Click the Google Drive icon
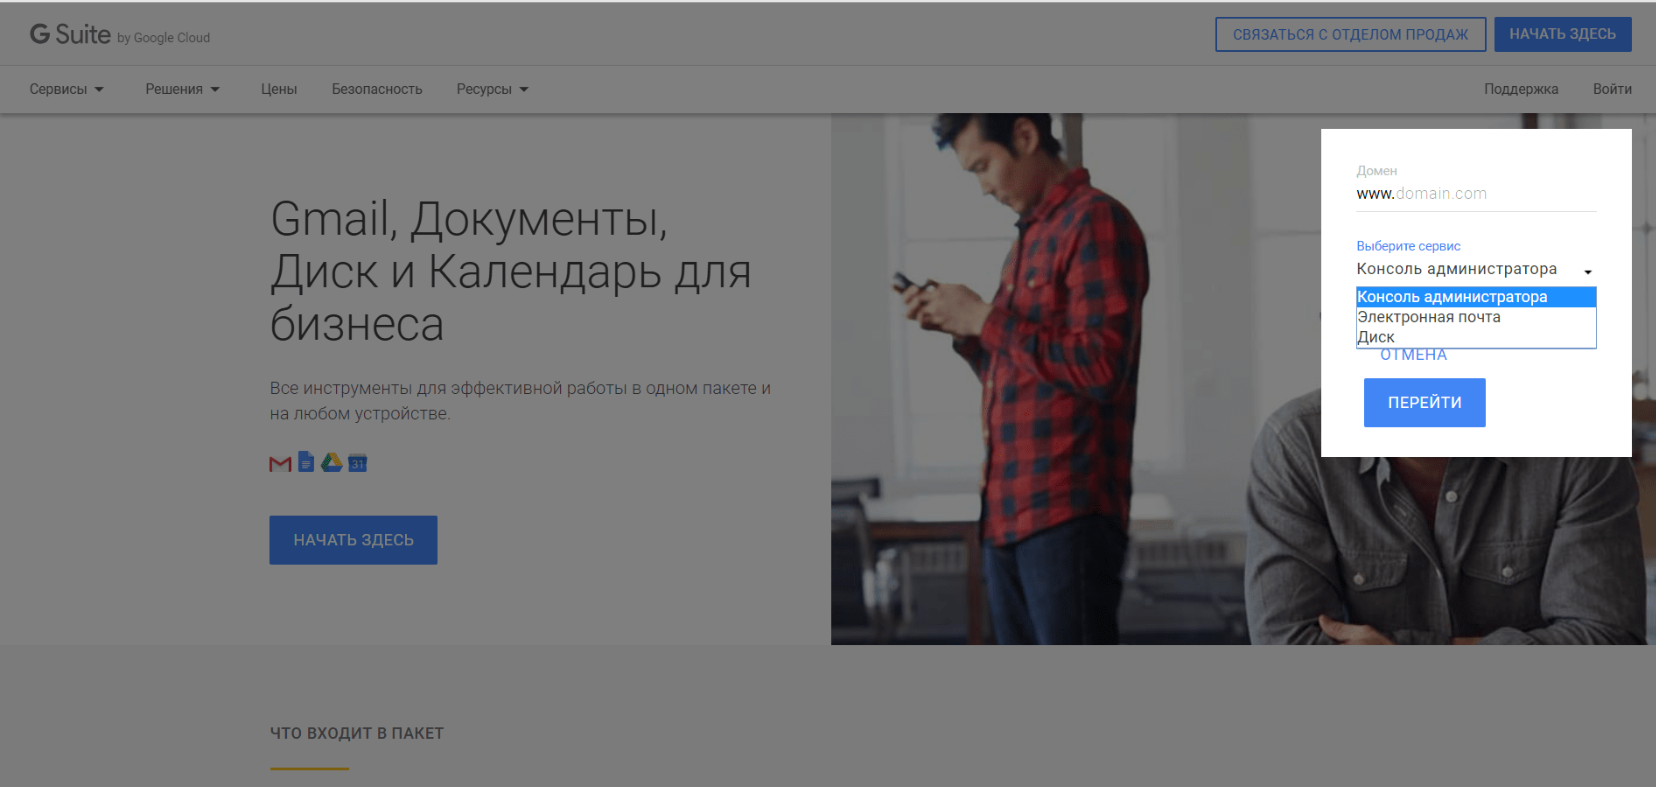The width and height of the screenshot is (1656, 787). 332,462
